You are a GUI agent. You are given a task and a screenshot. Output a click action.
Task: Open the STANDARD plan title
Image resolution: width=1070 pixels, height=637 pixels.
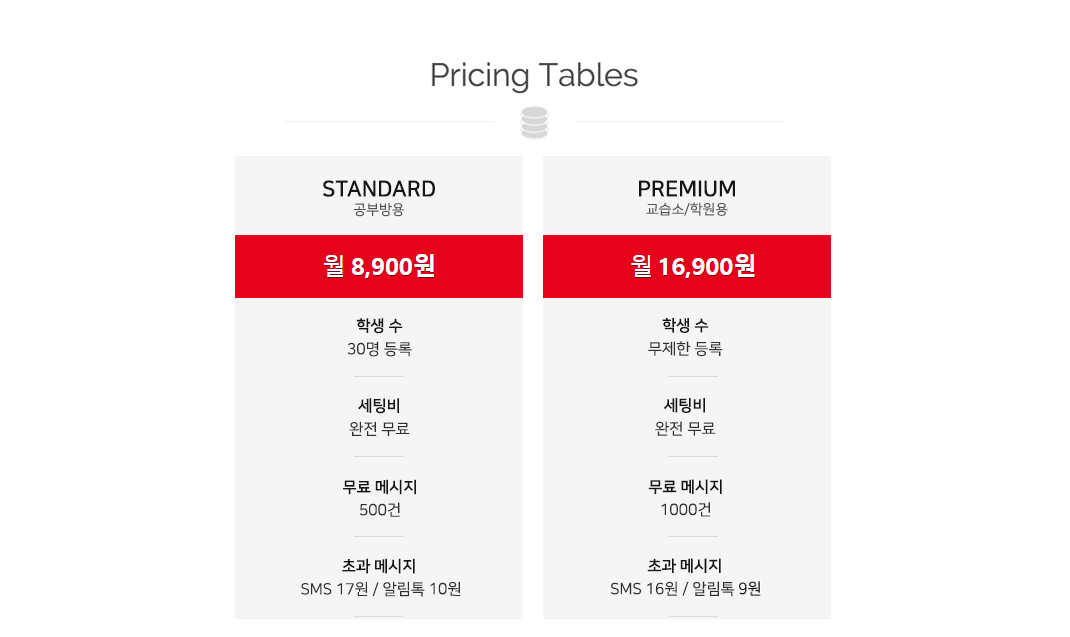pos(379,188)
